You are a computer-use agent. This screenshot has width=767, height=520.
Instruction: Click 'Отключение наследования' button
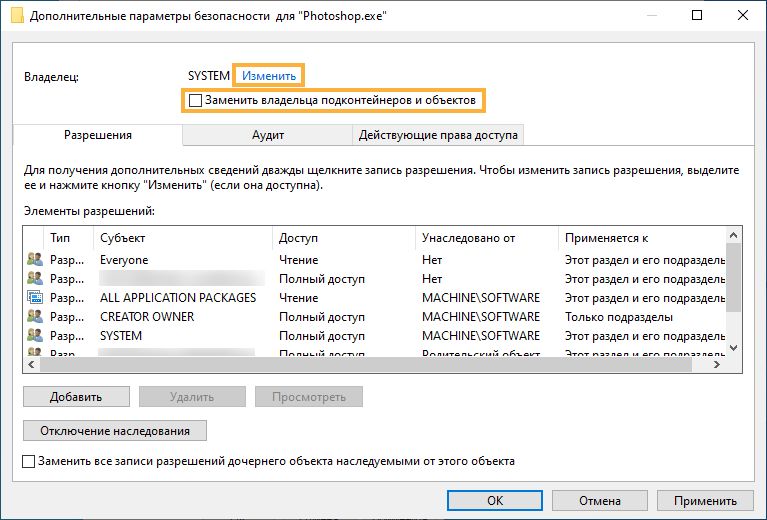tap(115, 430)
